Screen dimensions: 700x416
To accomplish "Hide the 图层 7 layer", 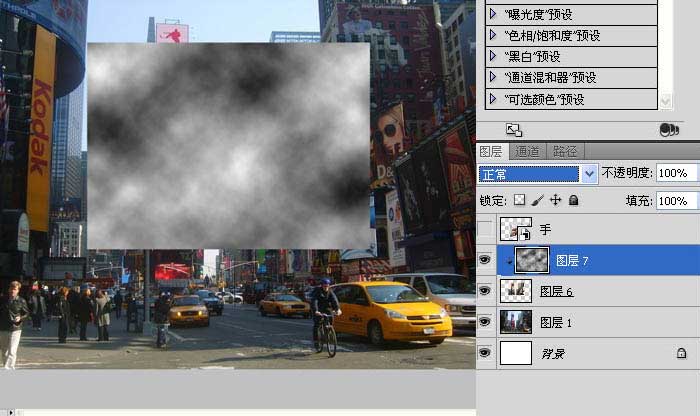I will click(x=486, y=260).
